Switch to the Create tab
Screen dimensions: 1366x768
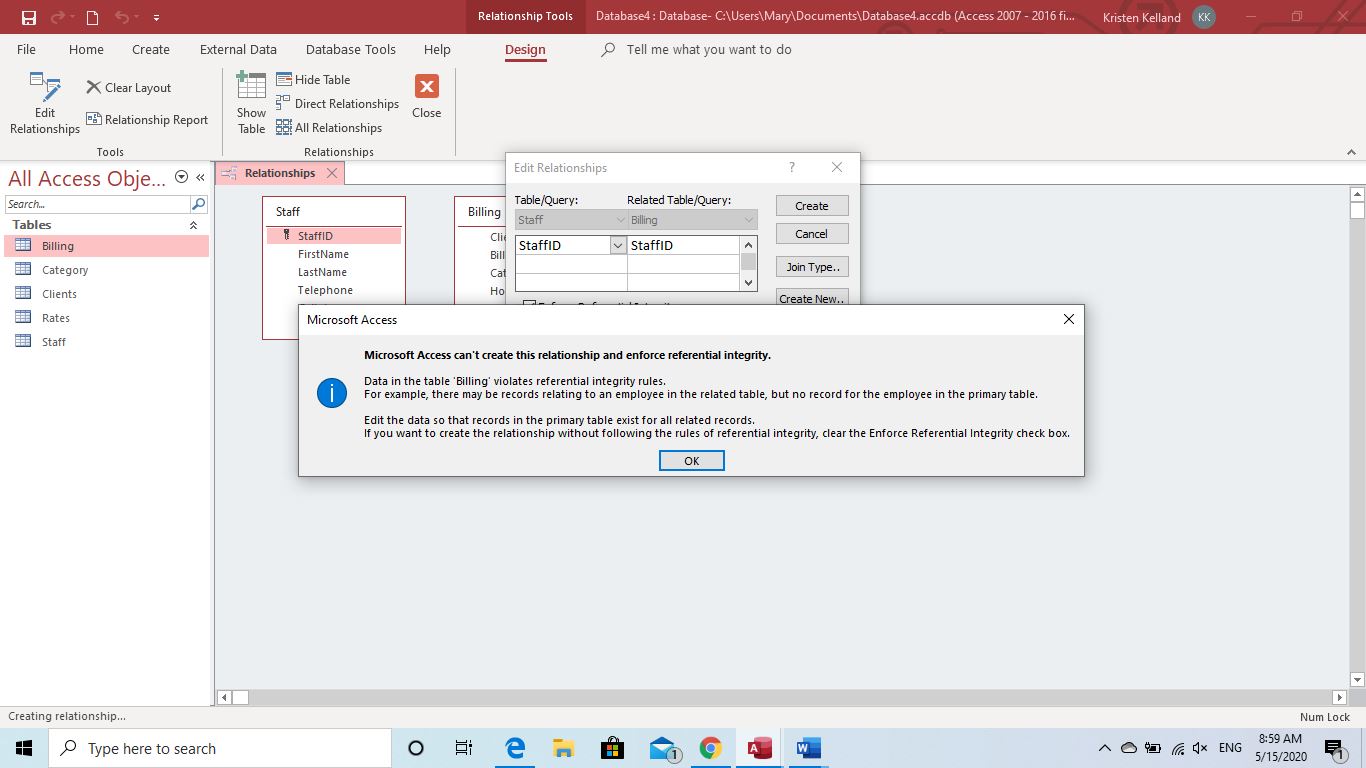pos(151,49)
